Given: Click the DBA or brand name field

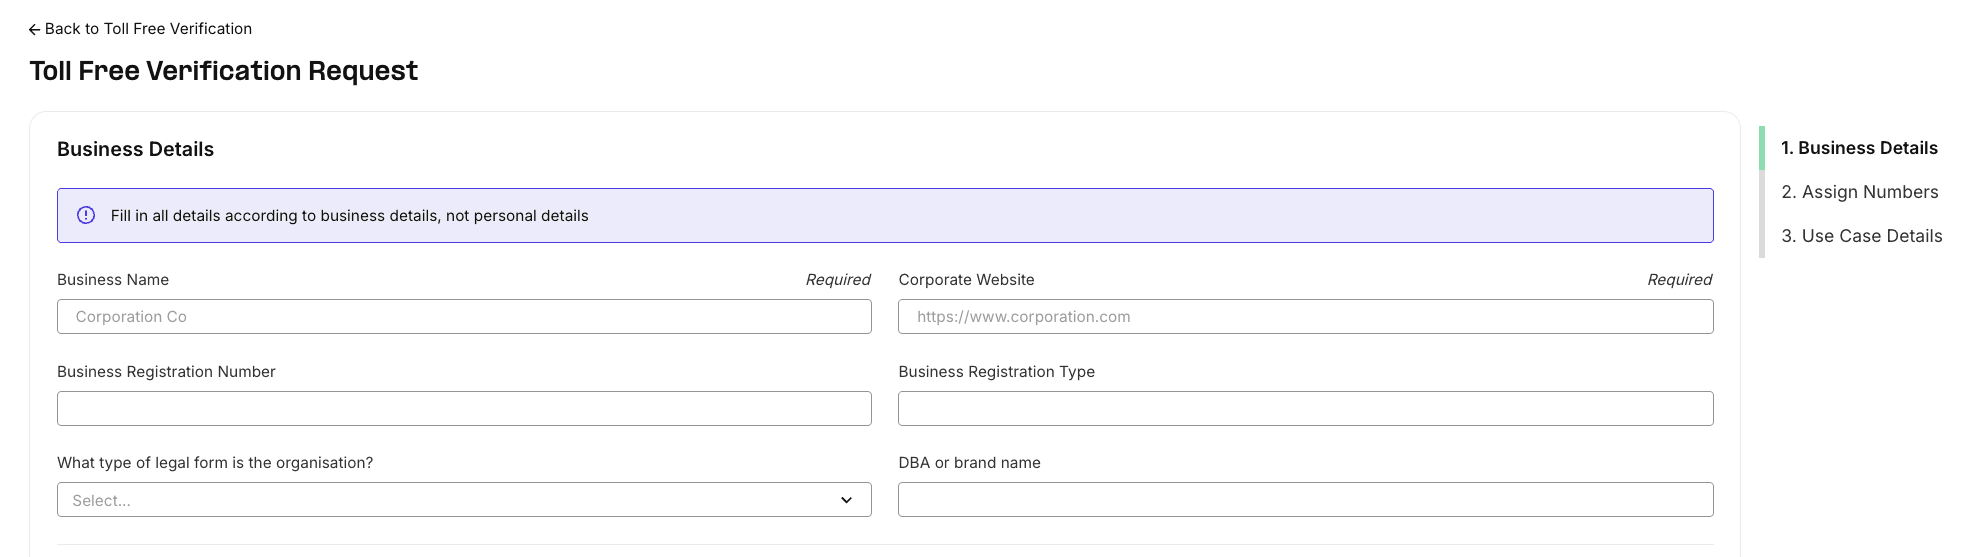Looking at the screenshot, I should 1305,500.
